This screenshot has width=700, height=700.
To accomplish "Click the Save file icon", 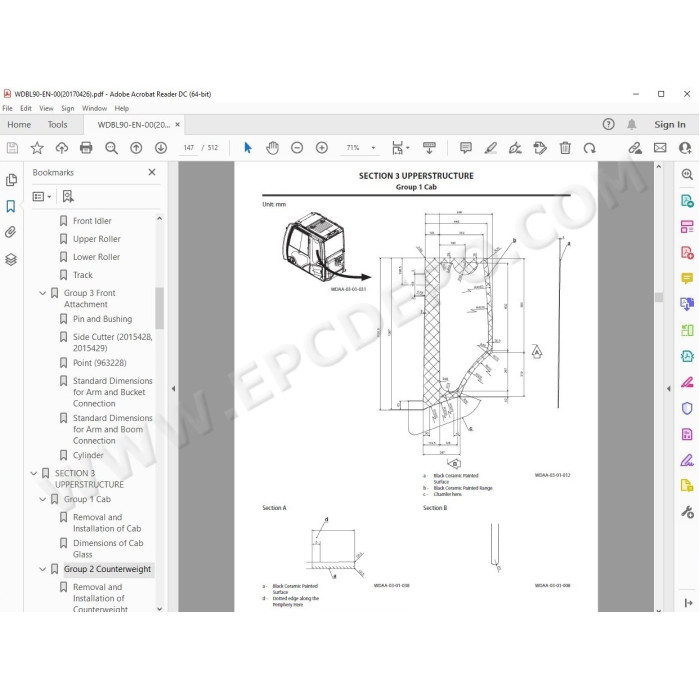I will 12,148.
